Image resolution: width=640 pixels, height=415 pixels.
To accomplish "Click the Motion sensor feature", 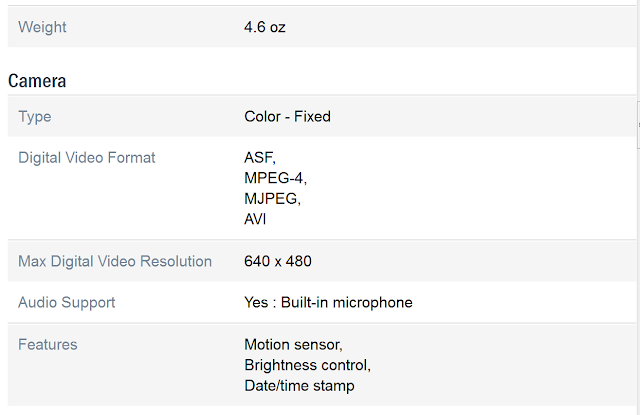I will 294,344.
